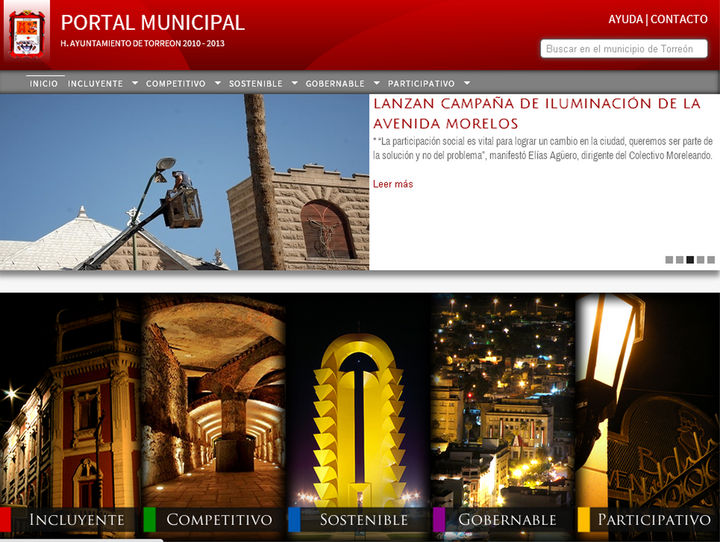Click the green square beside Competitivo banner
Screen dimensions: 720x542
coord(150,519)
